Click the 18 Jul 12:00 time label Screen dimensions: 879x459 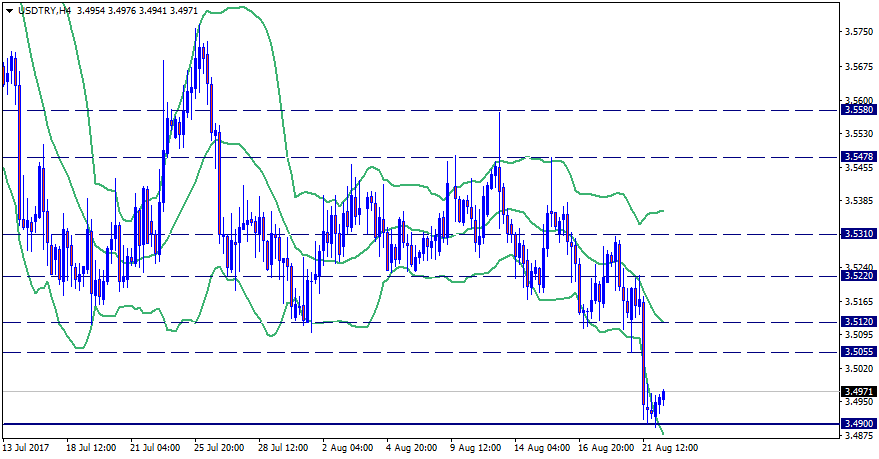coord(93,448)
